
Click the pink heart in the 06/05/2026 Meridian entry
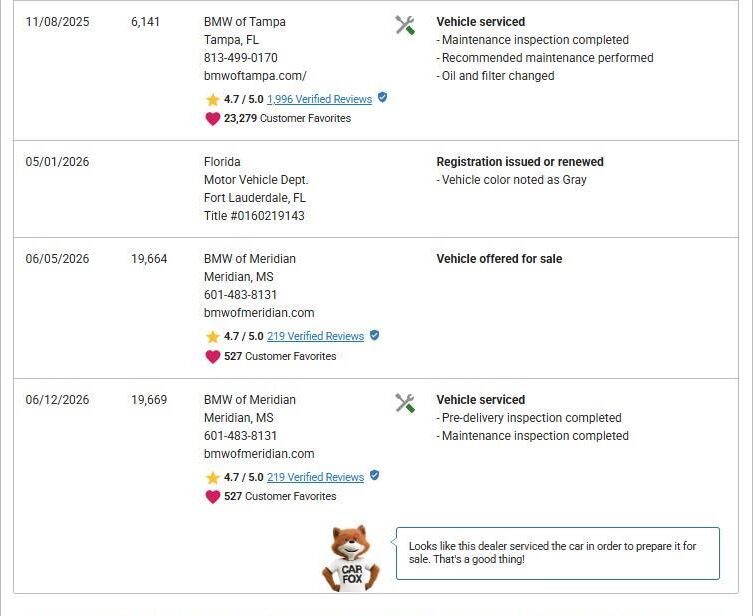212,356
